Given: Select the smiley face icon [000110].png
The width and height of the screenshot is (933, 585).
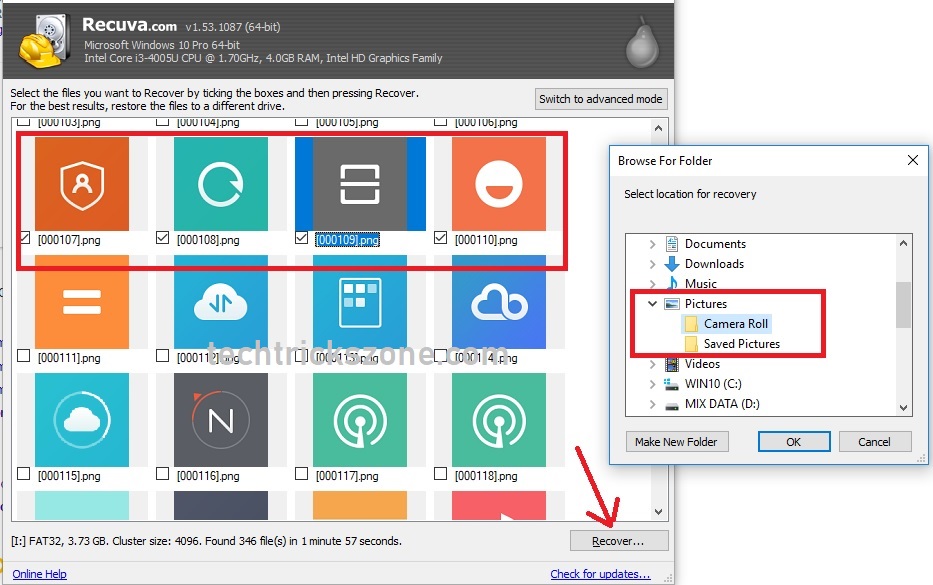Looking at the screenshot, I should pyautogui.click(x=498, y=184).
